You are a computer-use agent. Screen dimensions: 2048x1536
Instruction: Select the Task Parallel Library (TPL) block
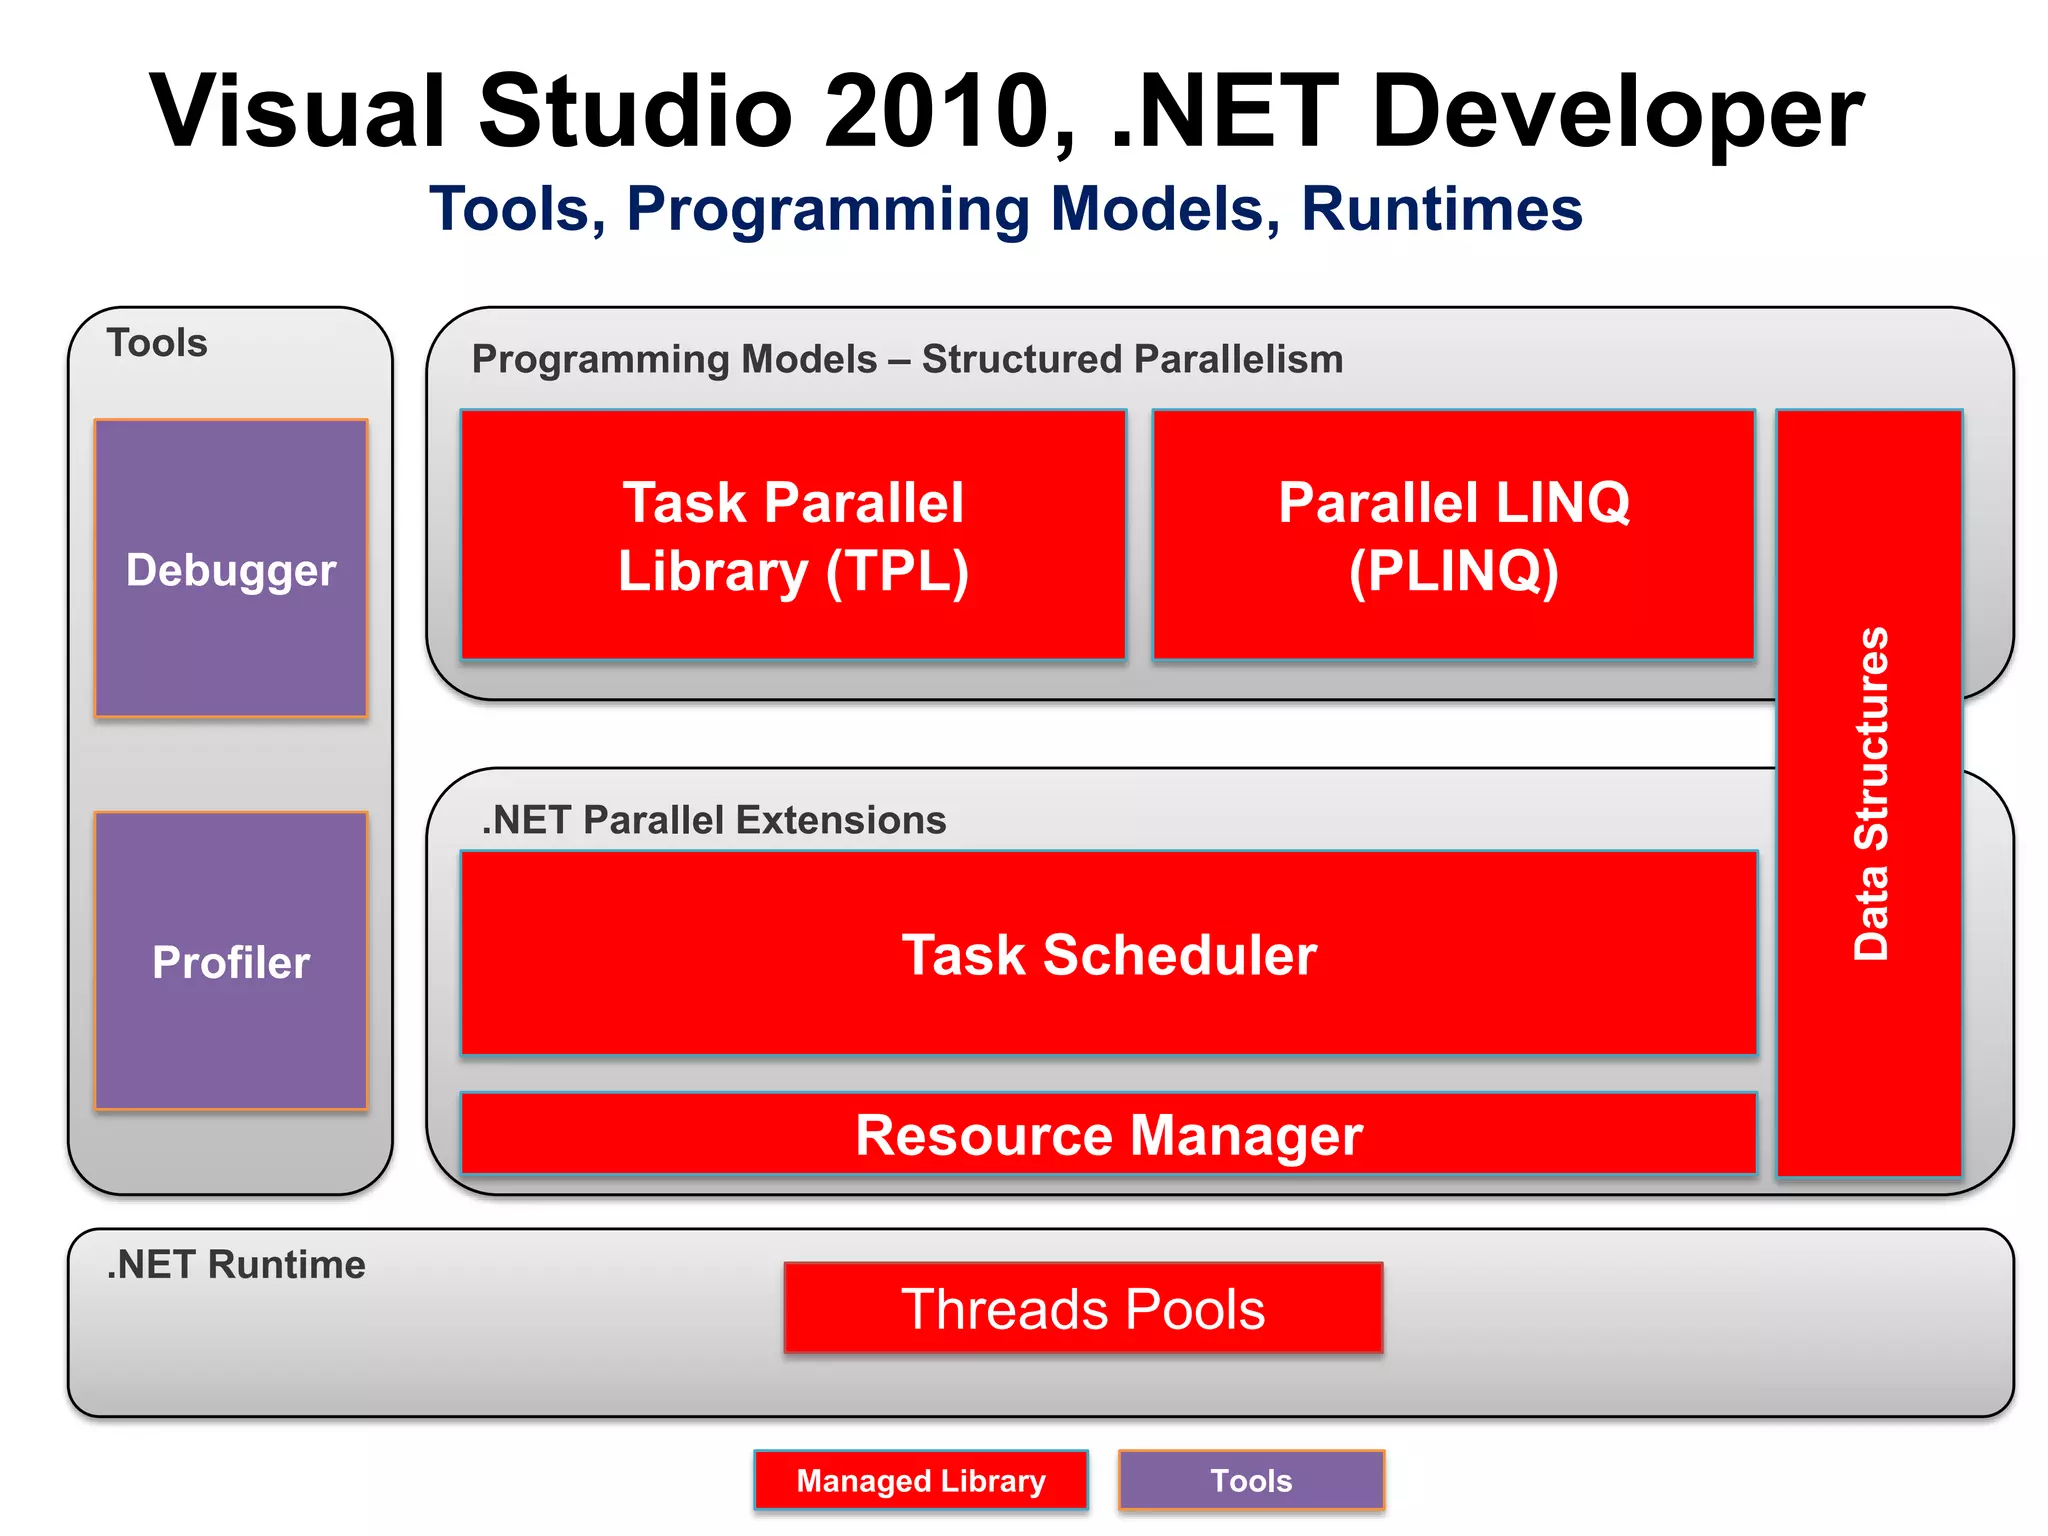click(793, 535)
